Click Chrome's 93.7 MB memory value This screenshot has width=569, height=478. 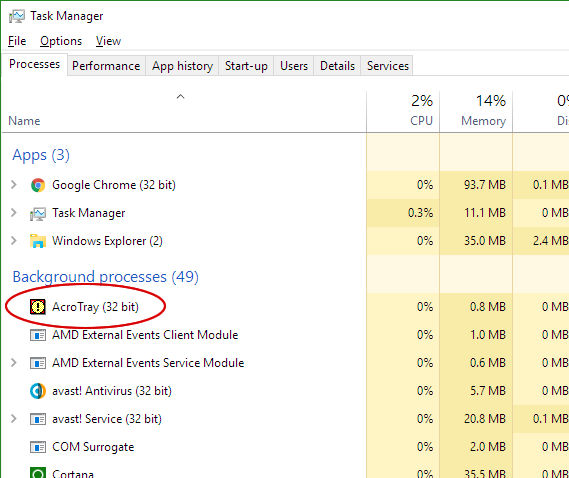[484, 185]
